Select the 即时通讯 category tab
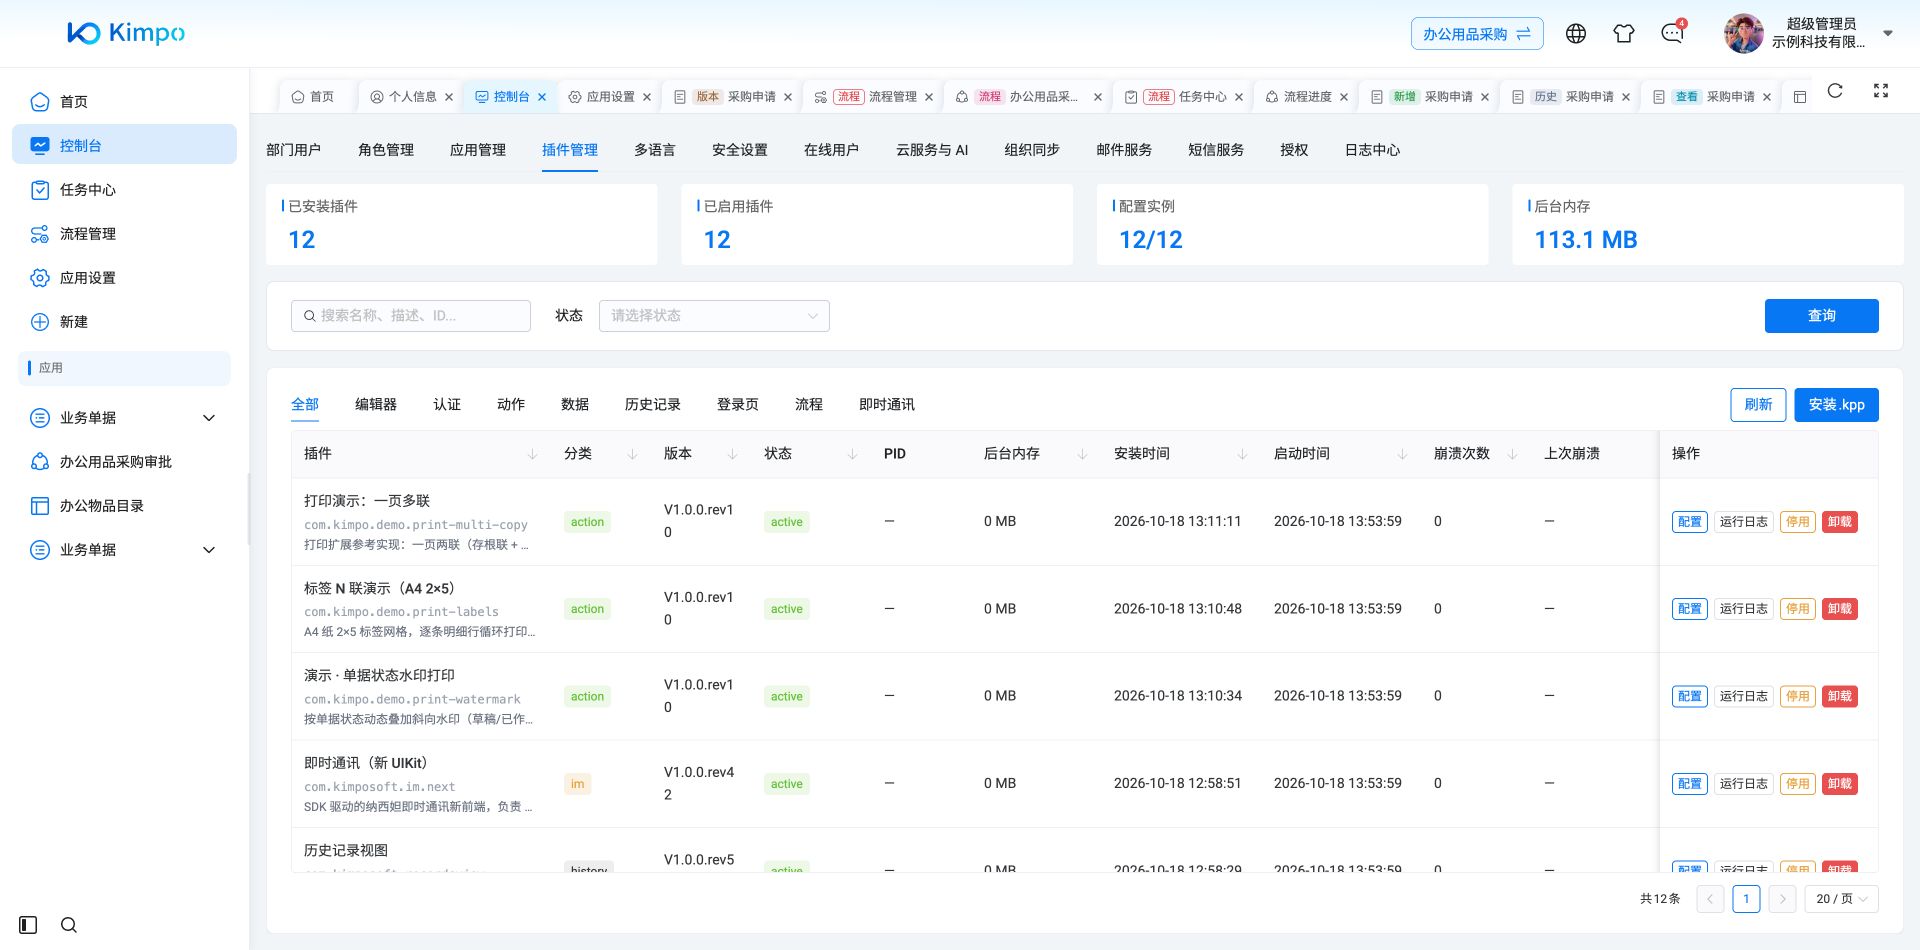 [887, 405]
